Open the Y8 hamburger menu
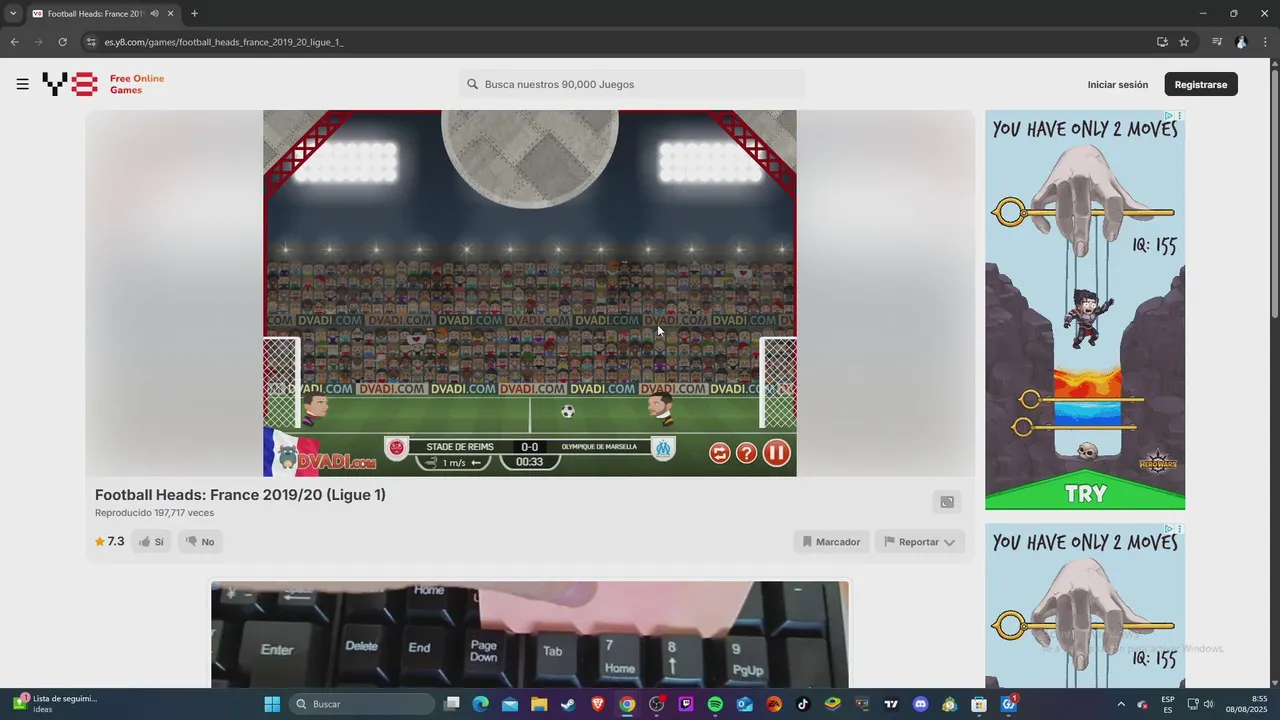 point(22,84)
